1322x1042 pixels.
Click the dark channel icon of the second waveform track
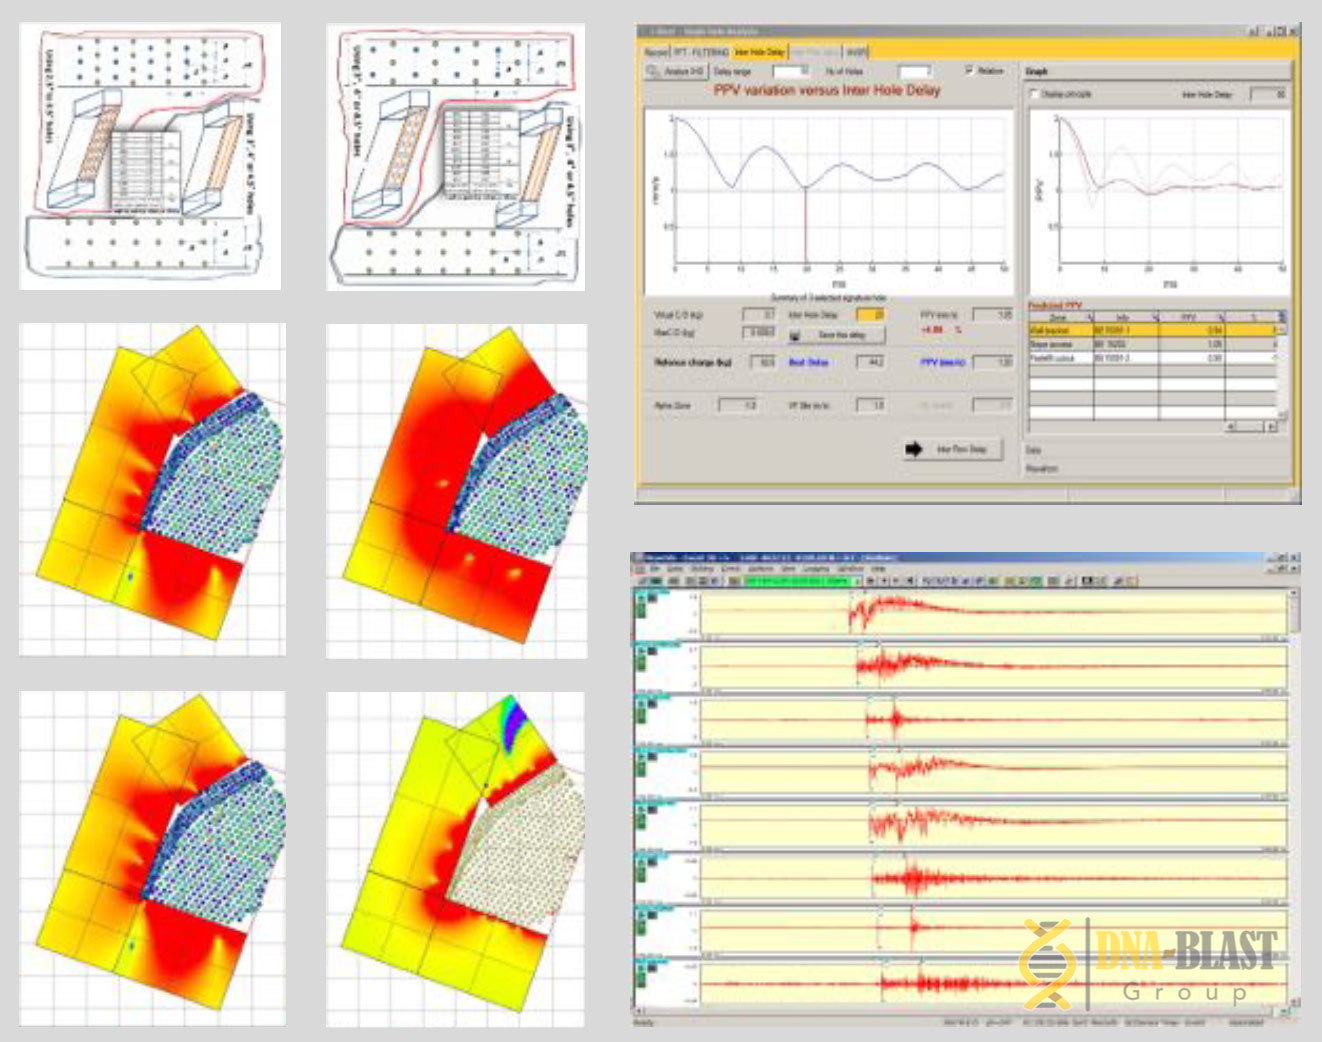[652, 651]
